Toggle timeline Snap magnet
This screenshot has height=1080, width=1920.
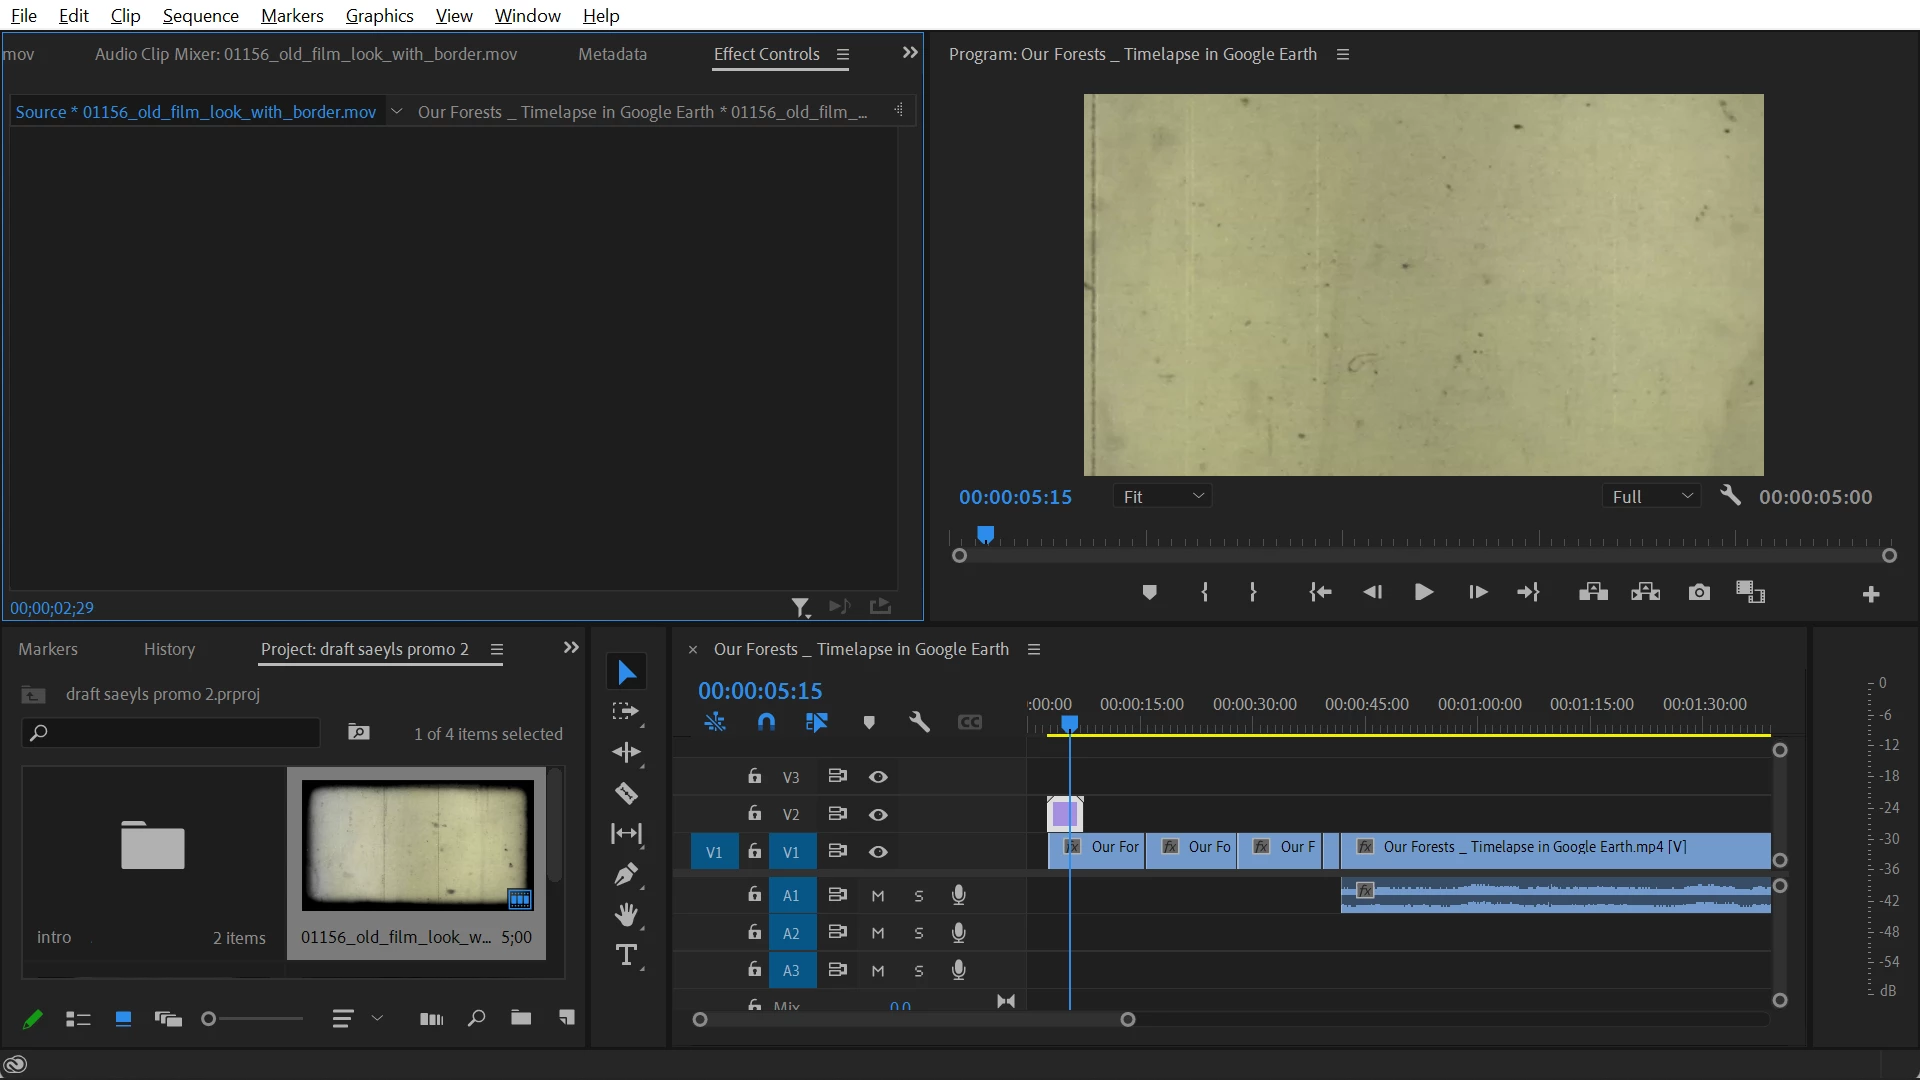point(766,722)
